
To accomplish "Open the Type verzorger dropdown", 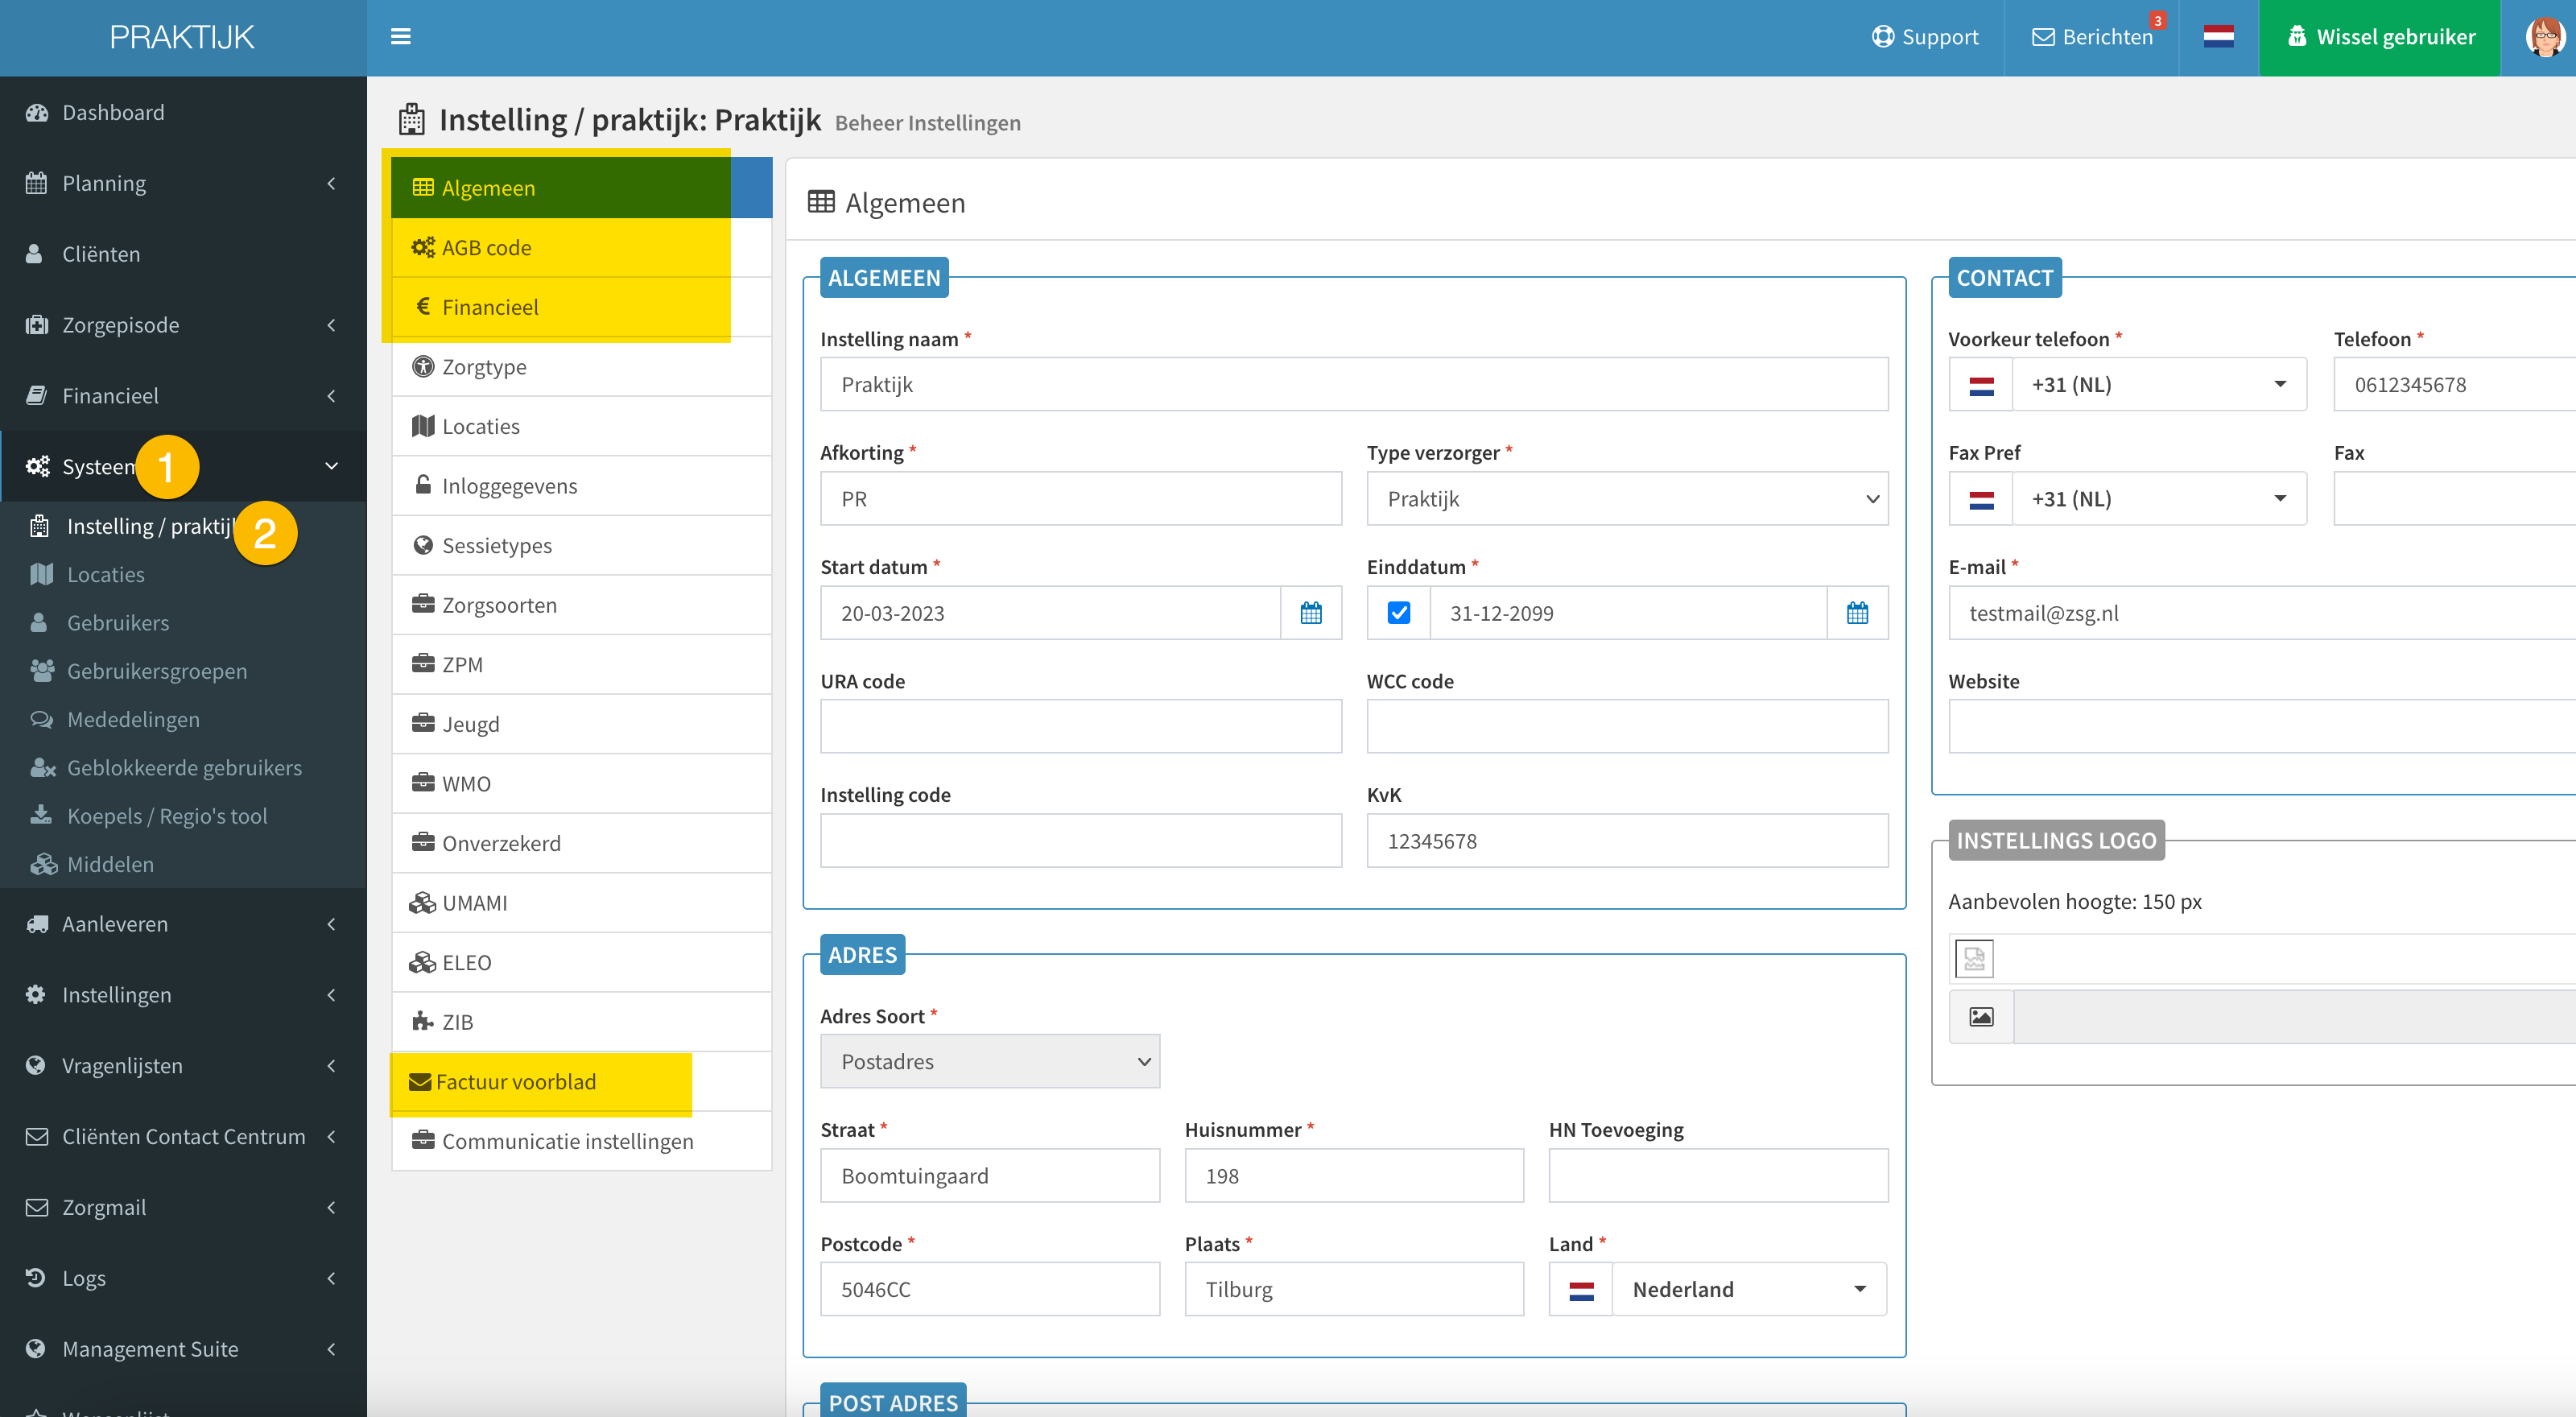I will click(1627, 499).
